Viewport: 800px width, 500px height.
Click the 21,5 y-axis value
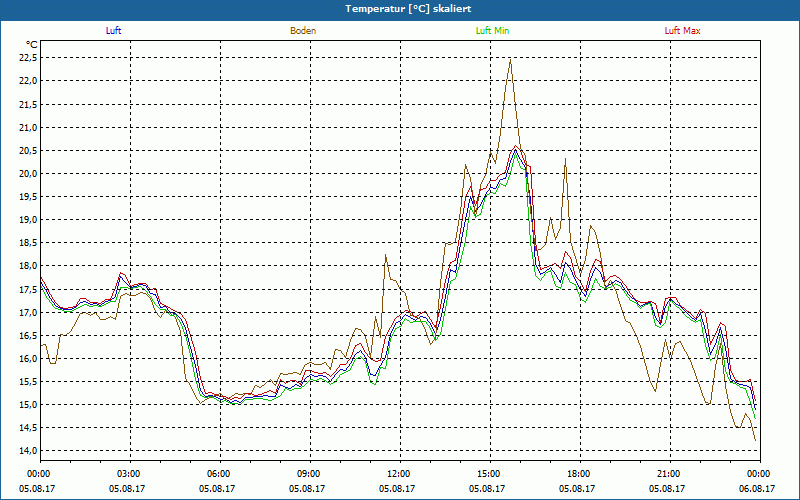[28, 104]
